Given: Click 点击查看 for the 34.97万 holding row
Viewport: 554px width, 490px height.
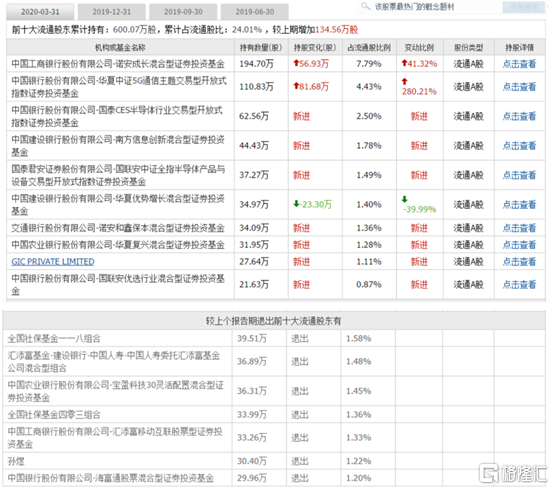Looking at the screenshot, I should pos(519,205).
